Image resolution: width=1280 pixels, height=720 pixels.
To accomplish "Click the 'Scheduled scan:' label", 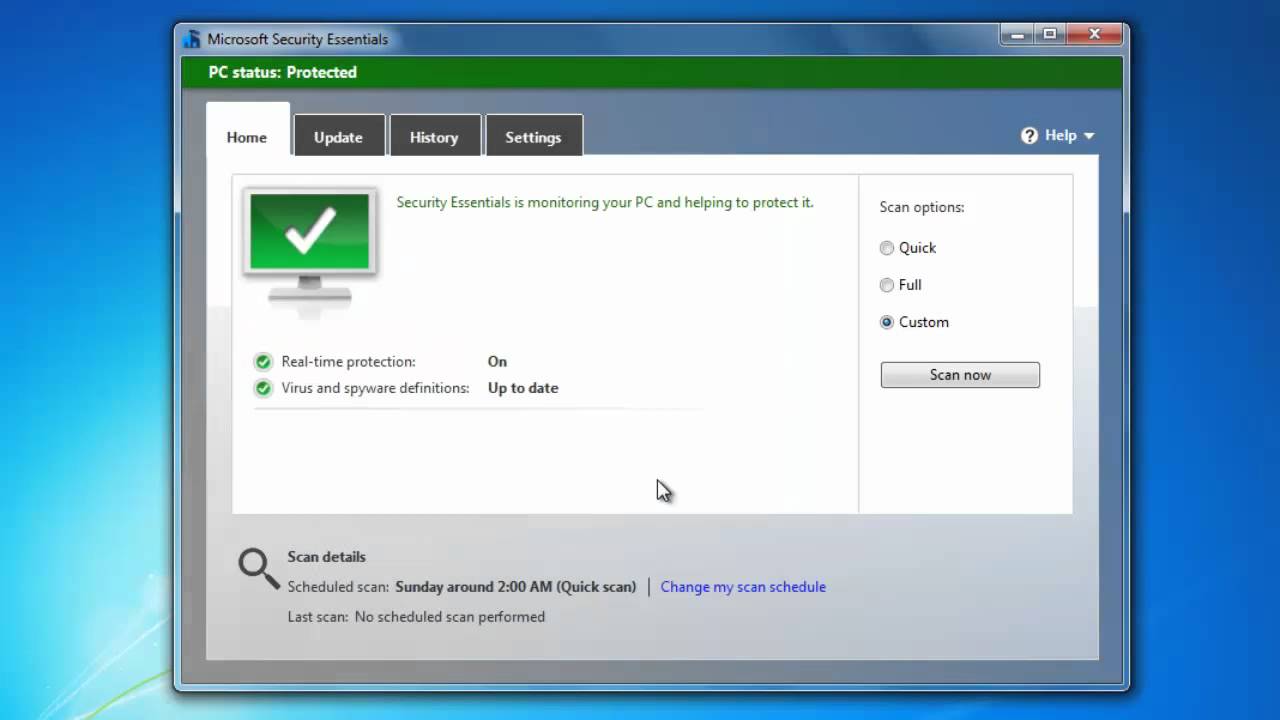I will click(338, 587).
